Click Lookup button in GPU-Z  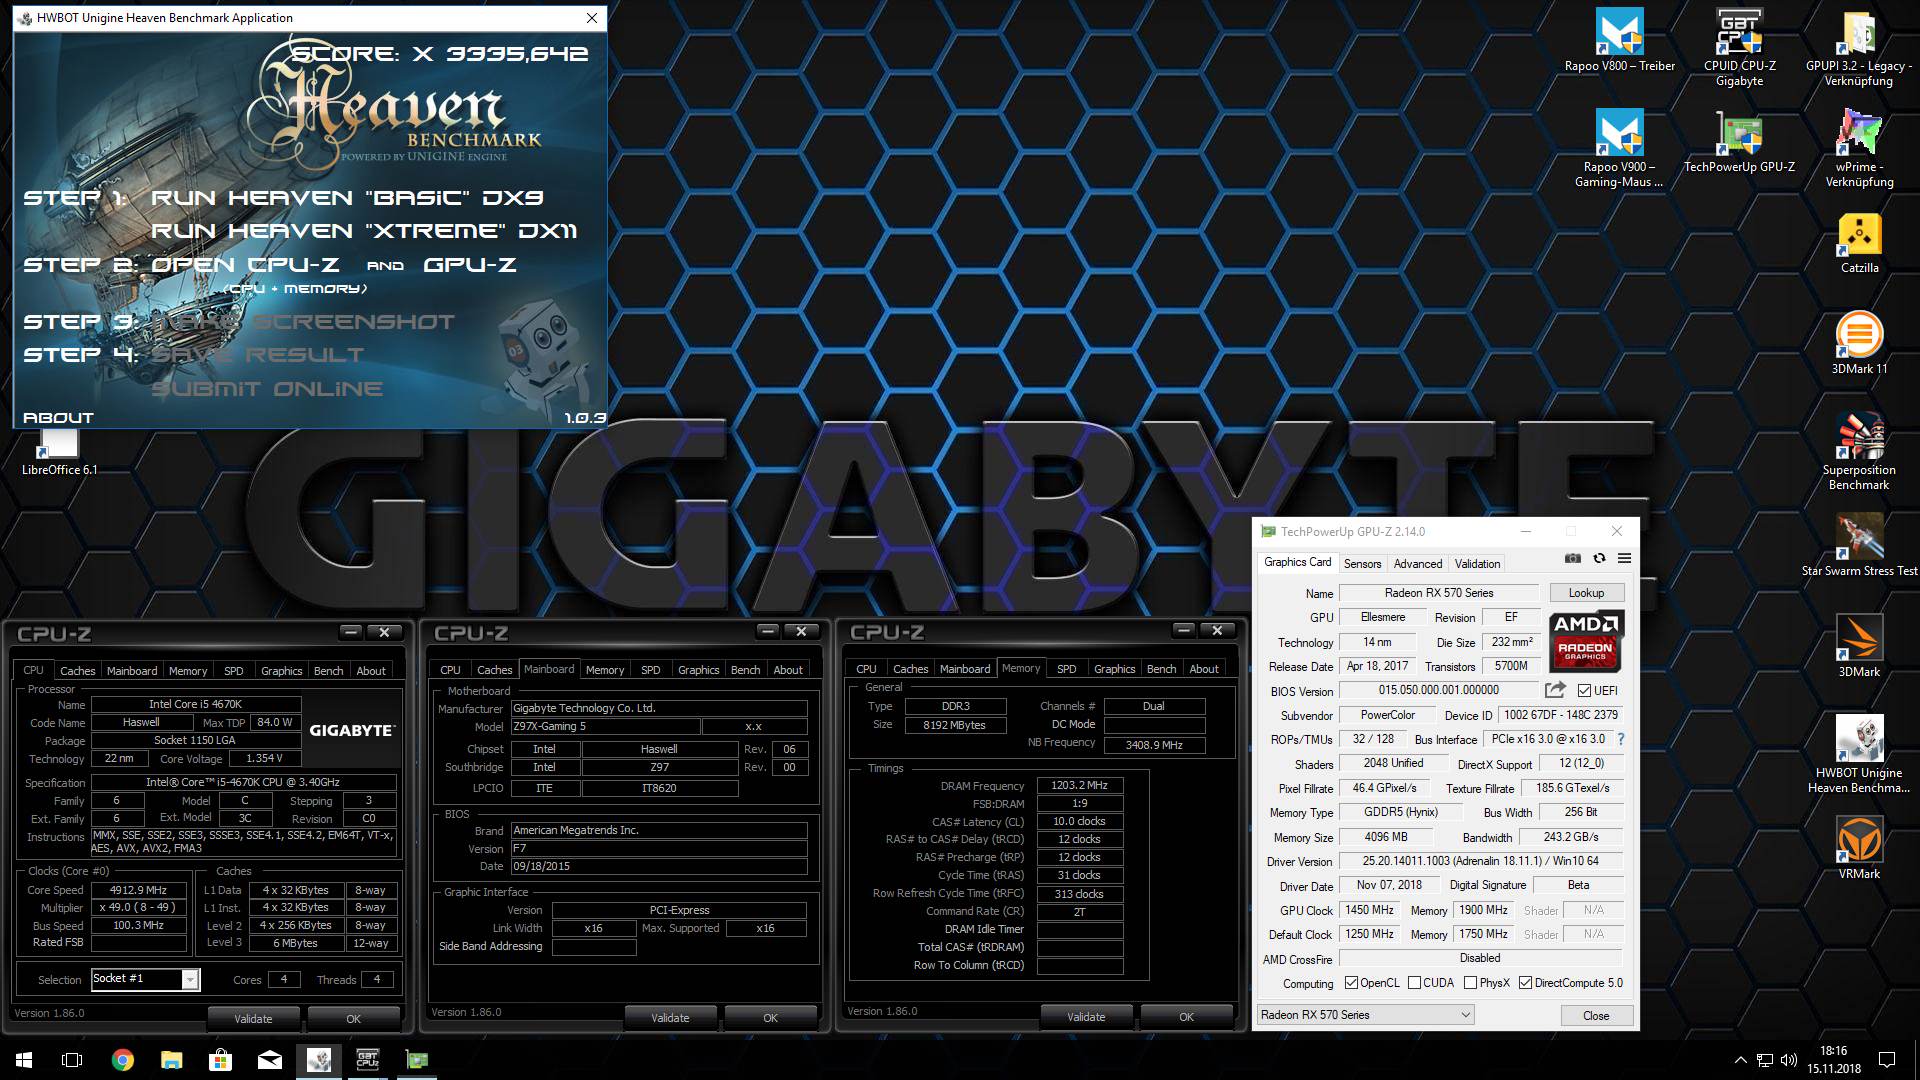1586,593
